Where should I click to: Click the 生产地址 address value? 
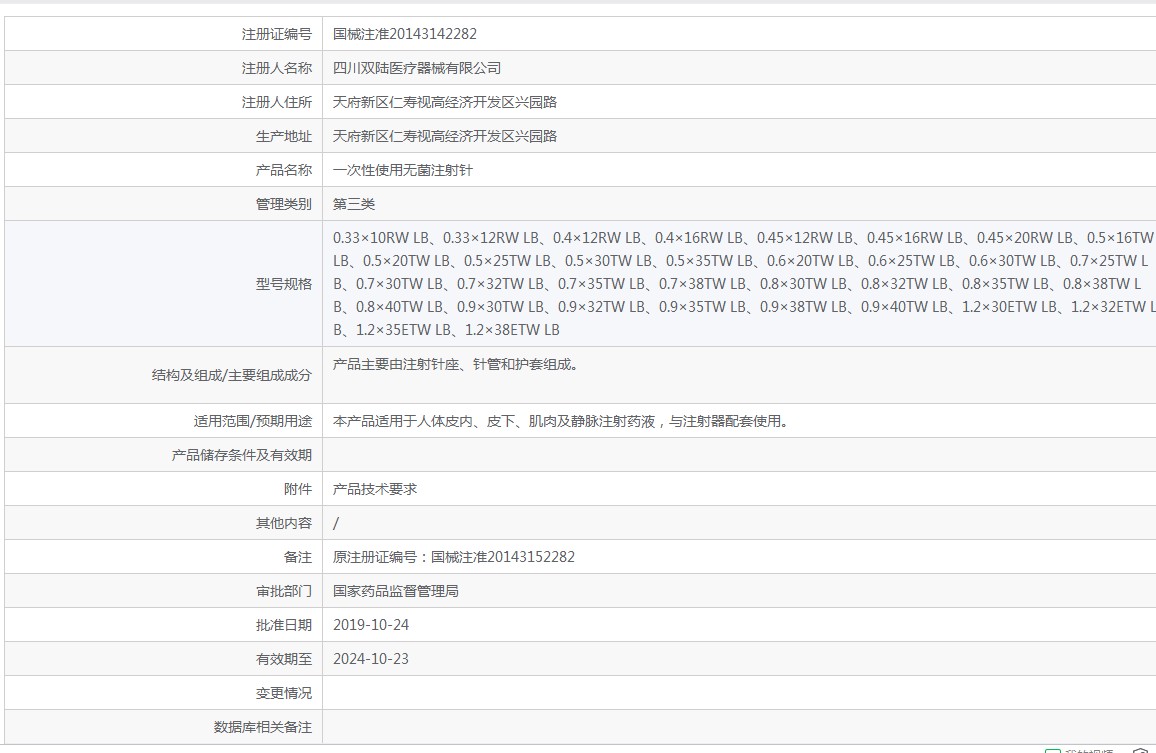coord(445,136)
